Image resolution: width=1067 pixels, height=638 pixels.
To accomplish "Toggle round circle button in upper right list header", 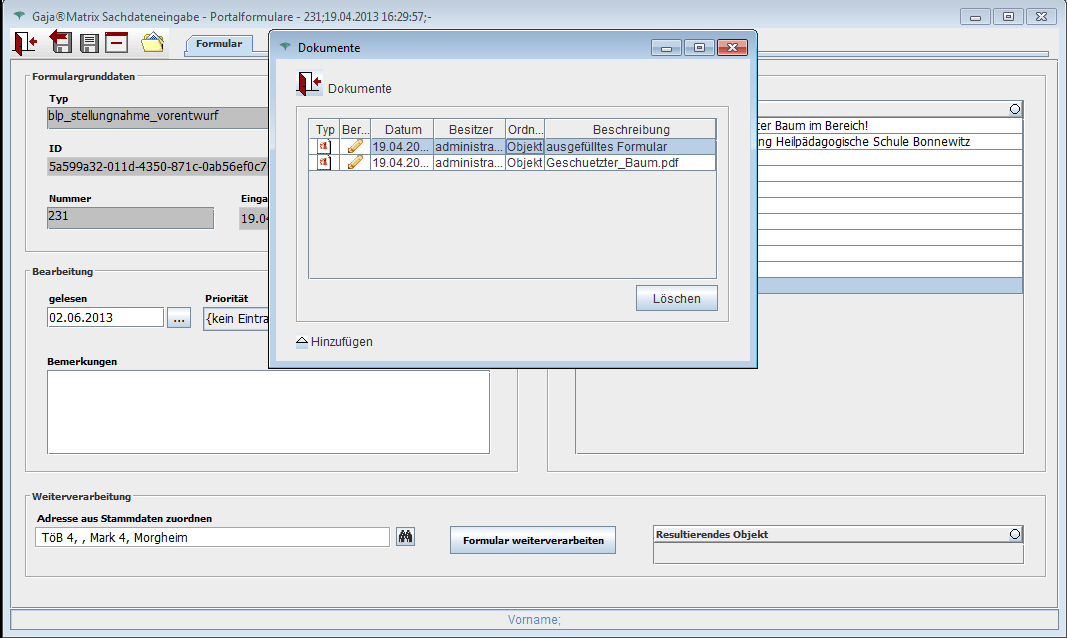I will tap(1015, 109).
